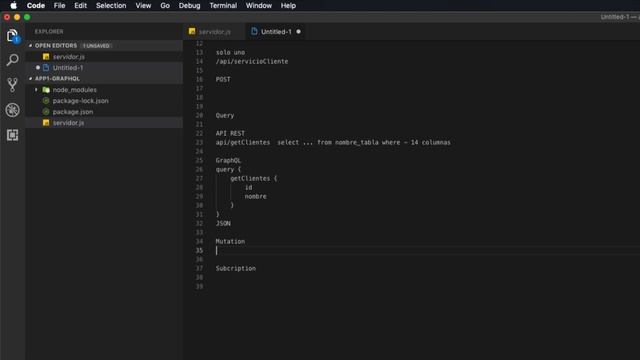Click the 'Query' text on line 20
Screen dimensions: 640x360
pos(225,116)
